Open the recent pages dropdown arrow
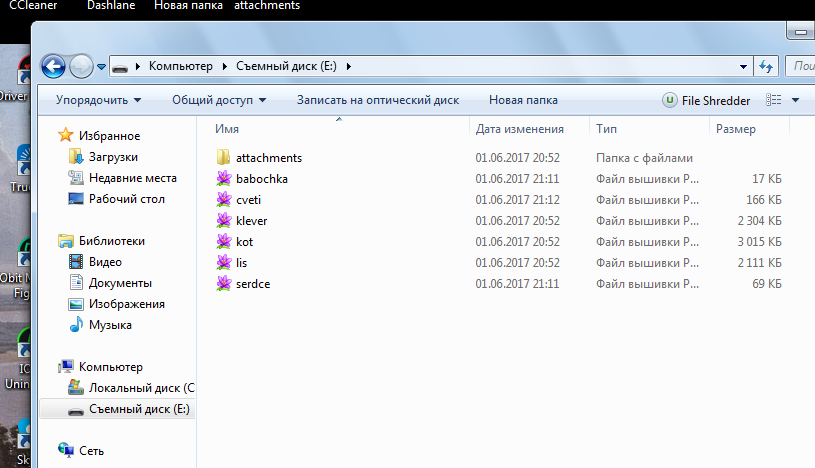The height and width of the screenshot is (468, 815). point(101,67)
